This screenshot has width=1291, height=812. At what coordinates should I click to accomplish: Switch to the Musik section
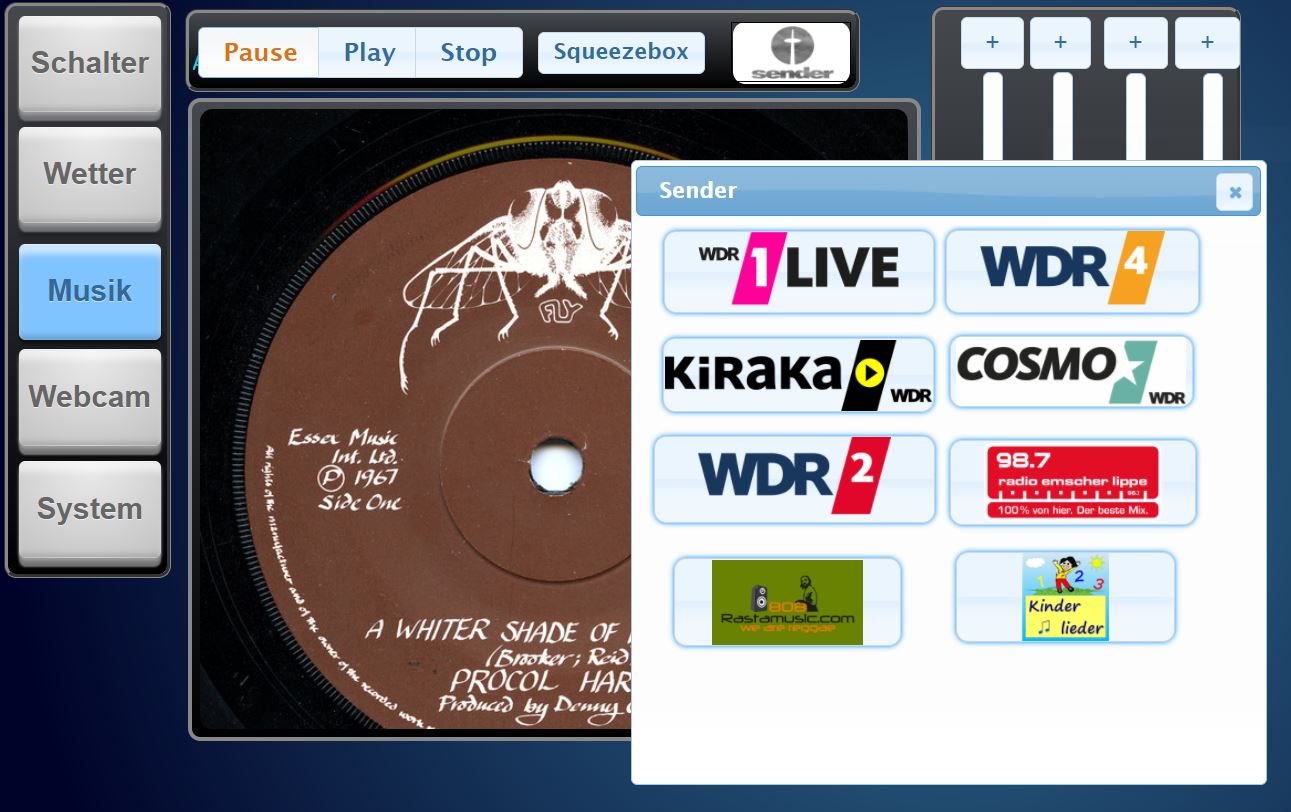pos(90,291)
